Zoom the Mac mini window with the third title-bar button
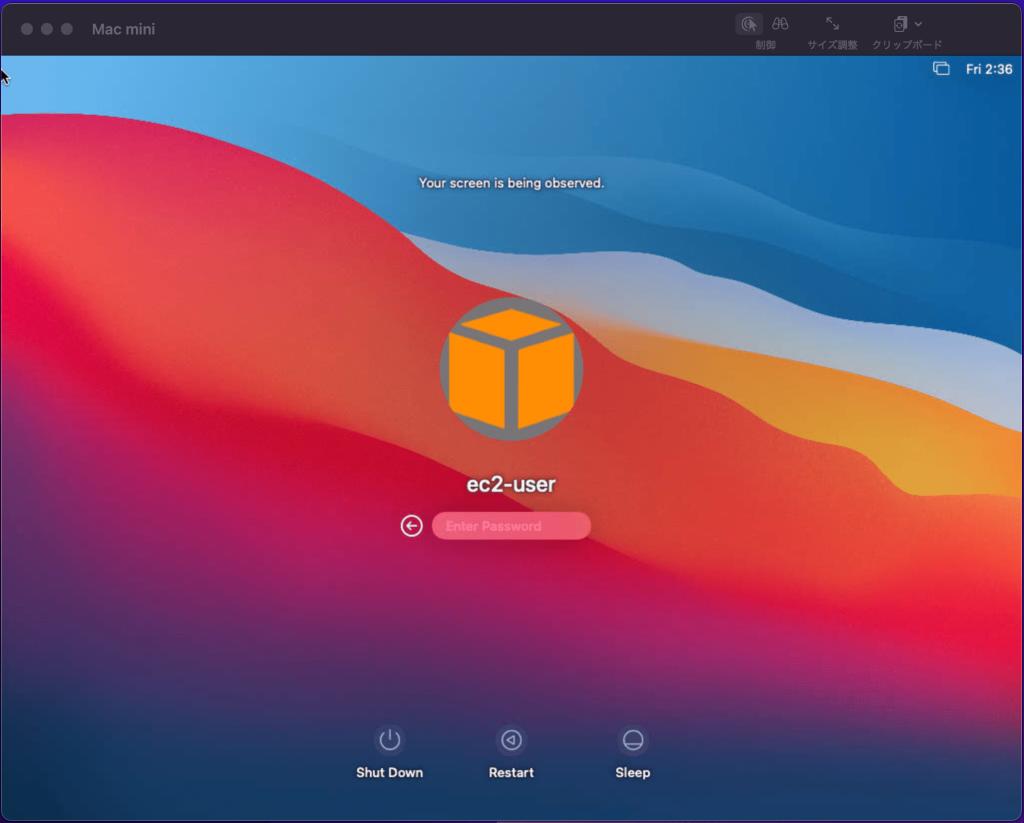1024x823 pixels. pyautogui.click(x=67, y=29)
